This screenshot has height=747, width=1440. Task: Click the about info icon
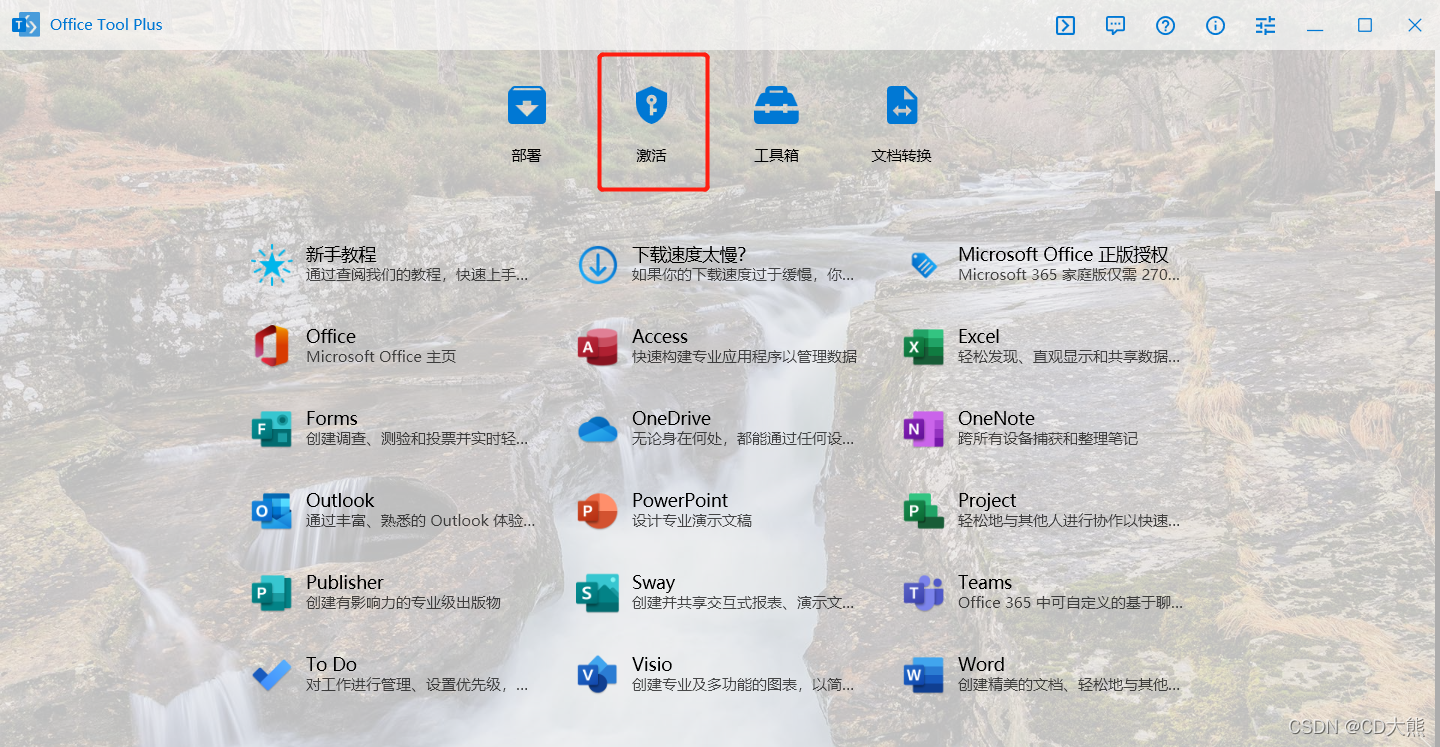click(x=1215, y=25)
